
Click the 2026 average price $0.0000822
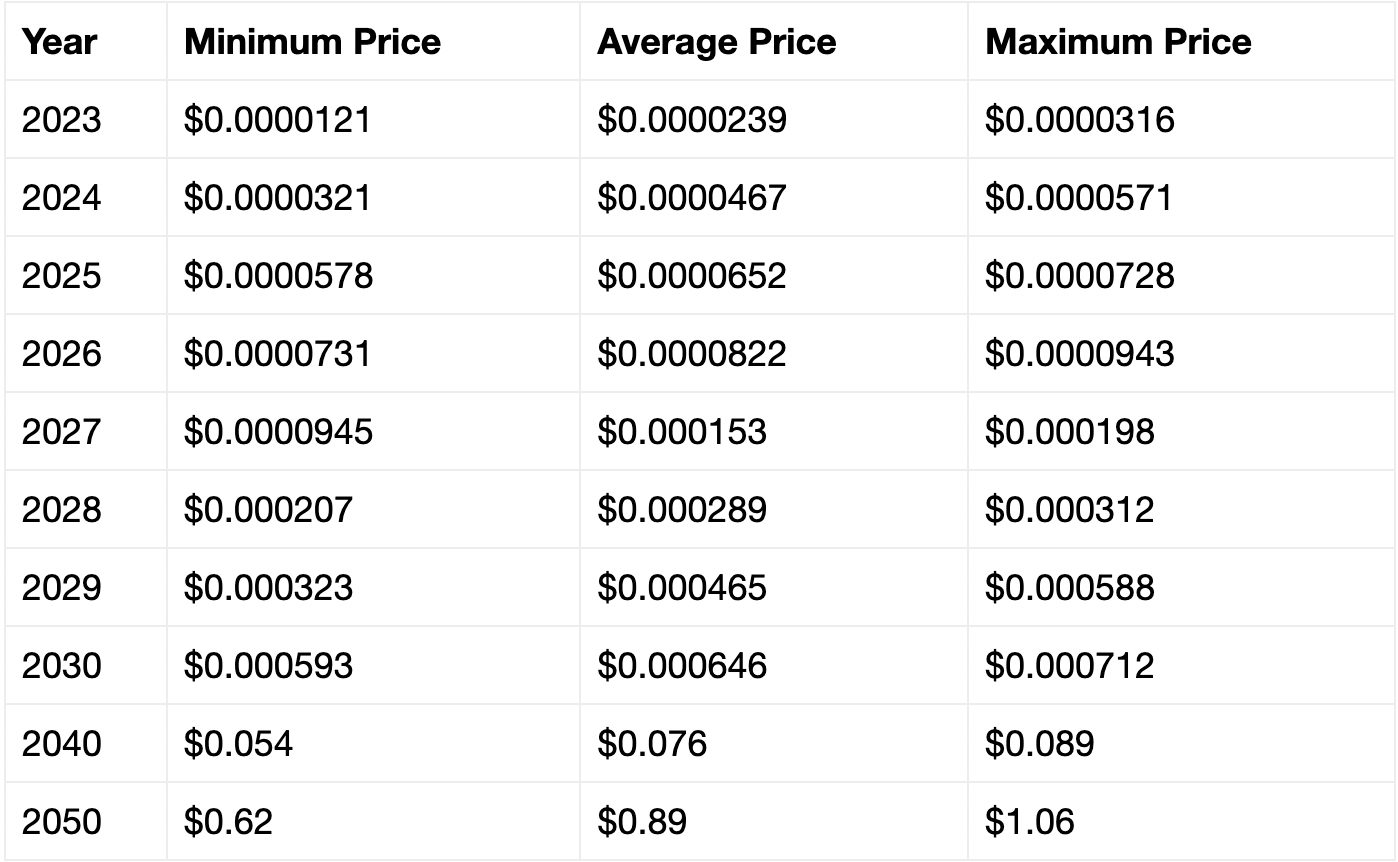coord(692,354)
